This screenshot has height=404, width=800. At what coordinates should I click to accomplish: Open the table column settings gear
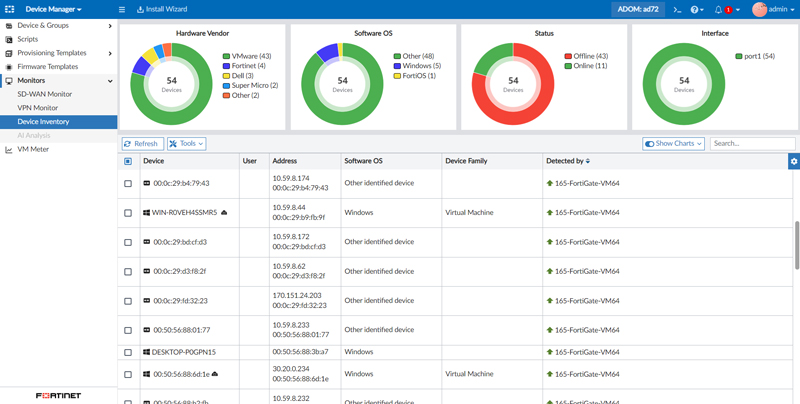pyautogui.click(x=794, y=161)
